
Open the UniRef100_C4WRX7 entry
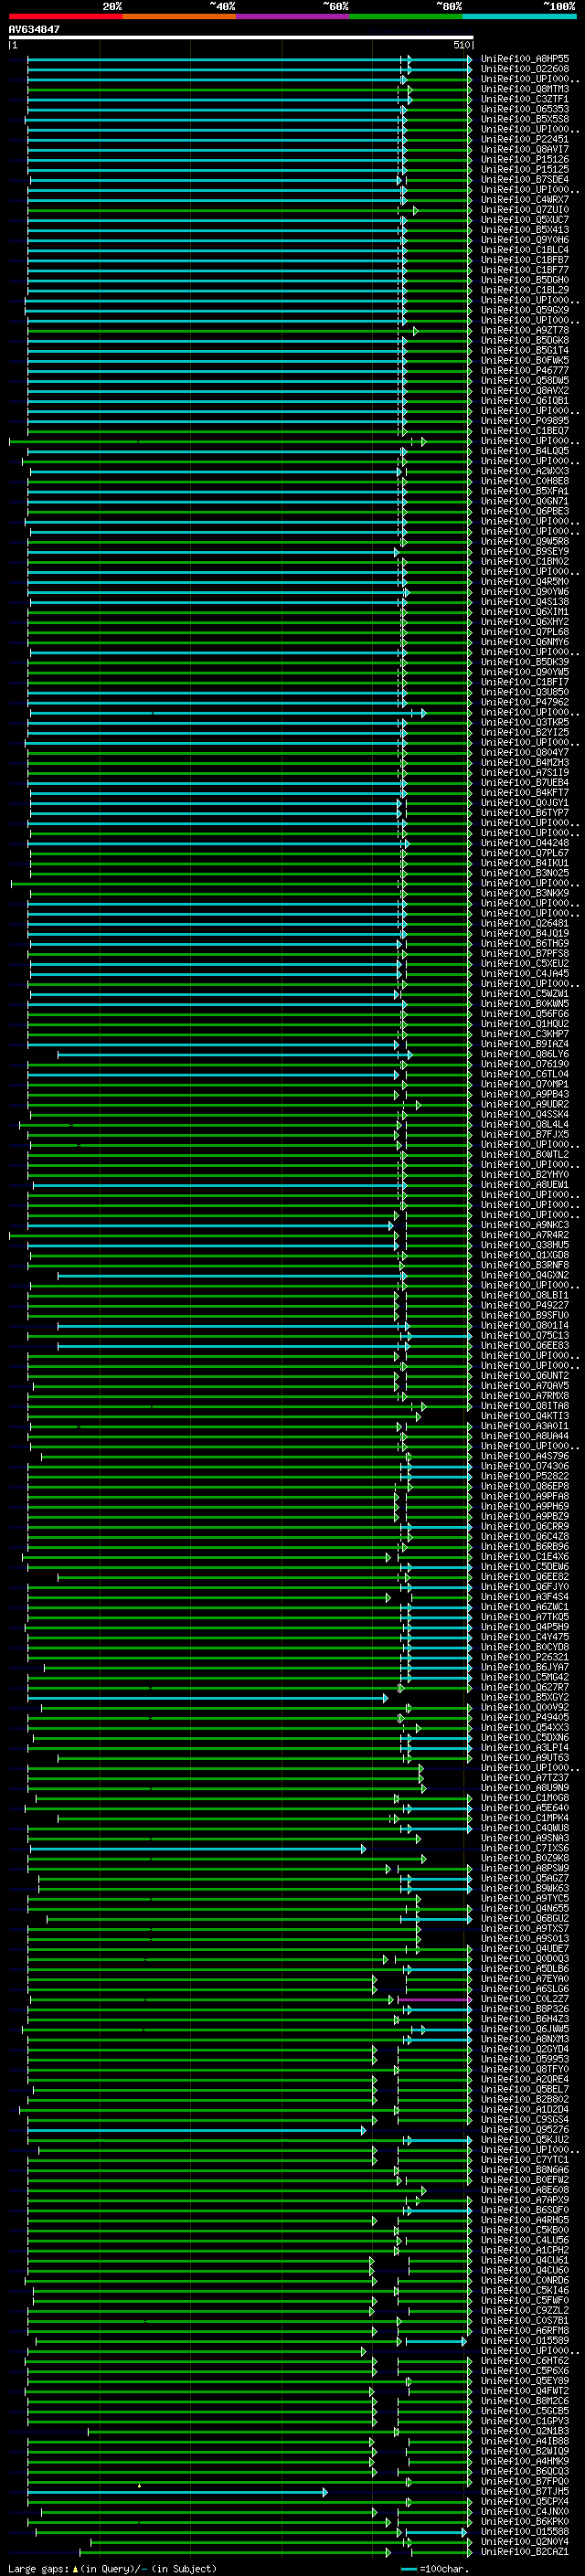(524, 200)
